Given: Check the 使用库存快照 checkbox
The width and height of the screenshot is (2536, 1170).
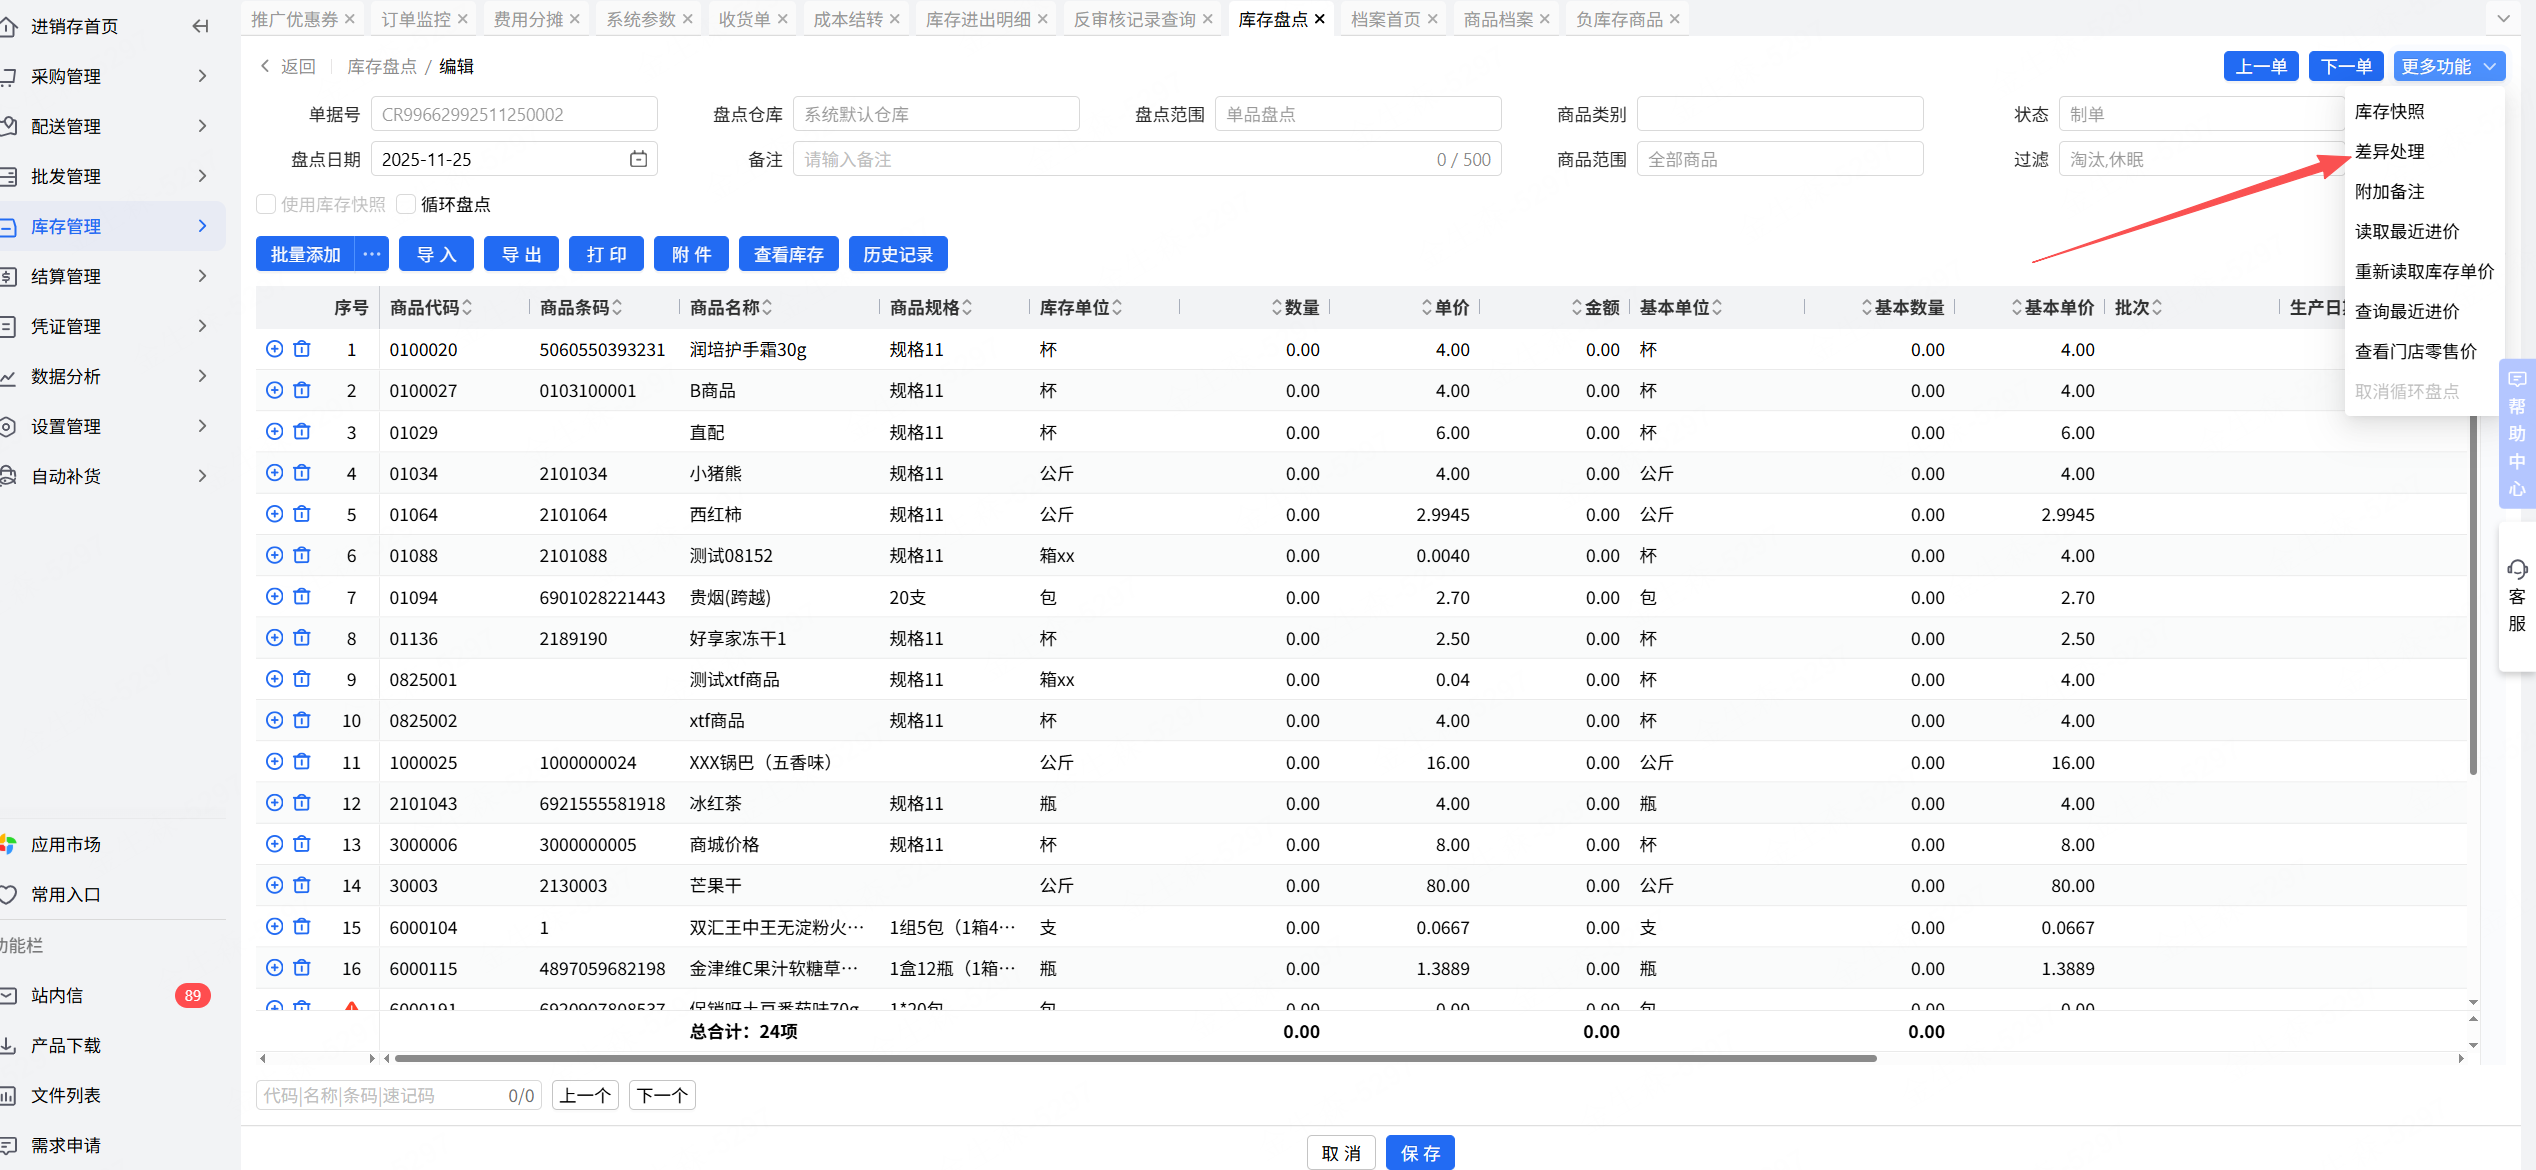Looking at the screenshot, I should pyautogui.click(x=266, y=204).
